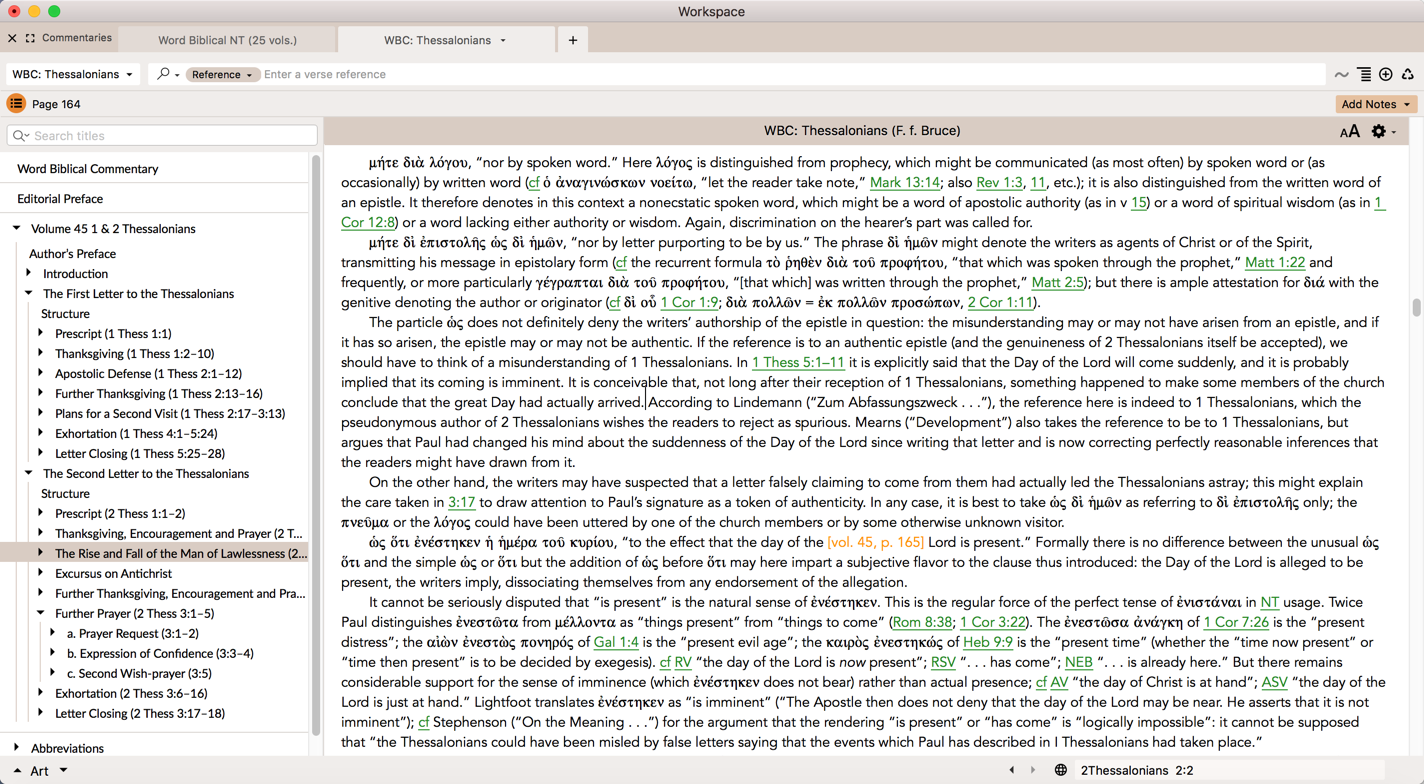Select Thanksgiving (1 Thess 1:2–10)
Viewport: 1424px width, 784px height.
click(134, 354)
